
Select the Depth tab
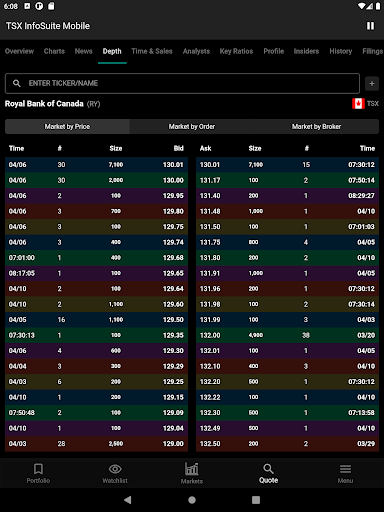(x=112, y=51)
